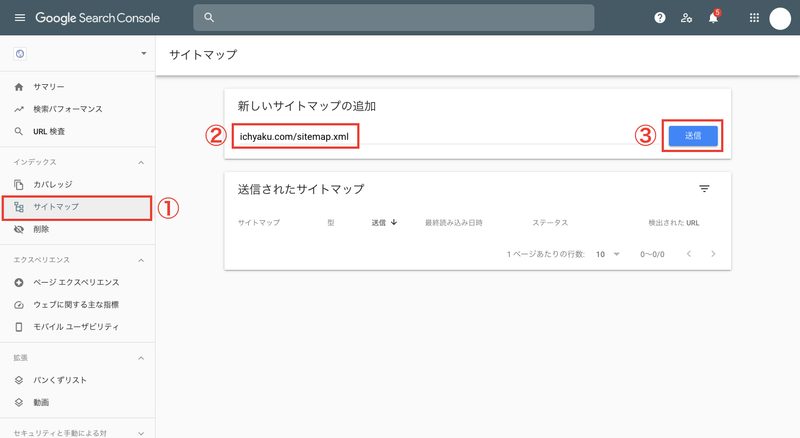Screen dimensions: 800x438
Task: Click trend icon beside 検索パフォーマンス
Action: tap(19, 109)
